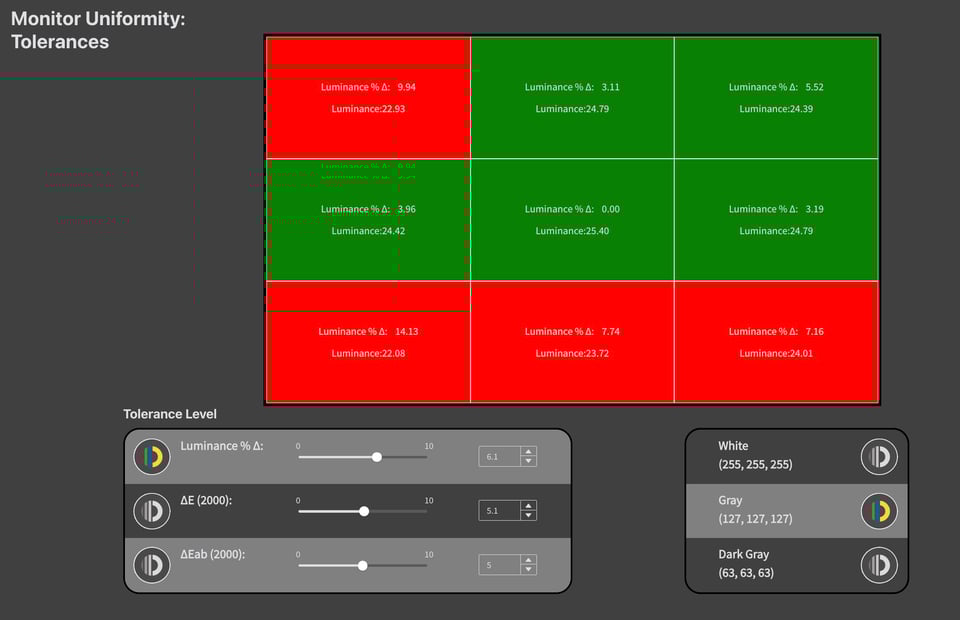This screenshot has width=960, height=620.
Task: Toggle the Luminance % Δ tolerance icon
Action: pyautogui.click(x=152, y=457)
